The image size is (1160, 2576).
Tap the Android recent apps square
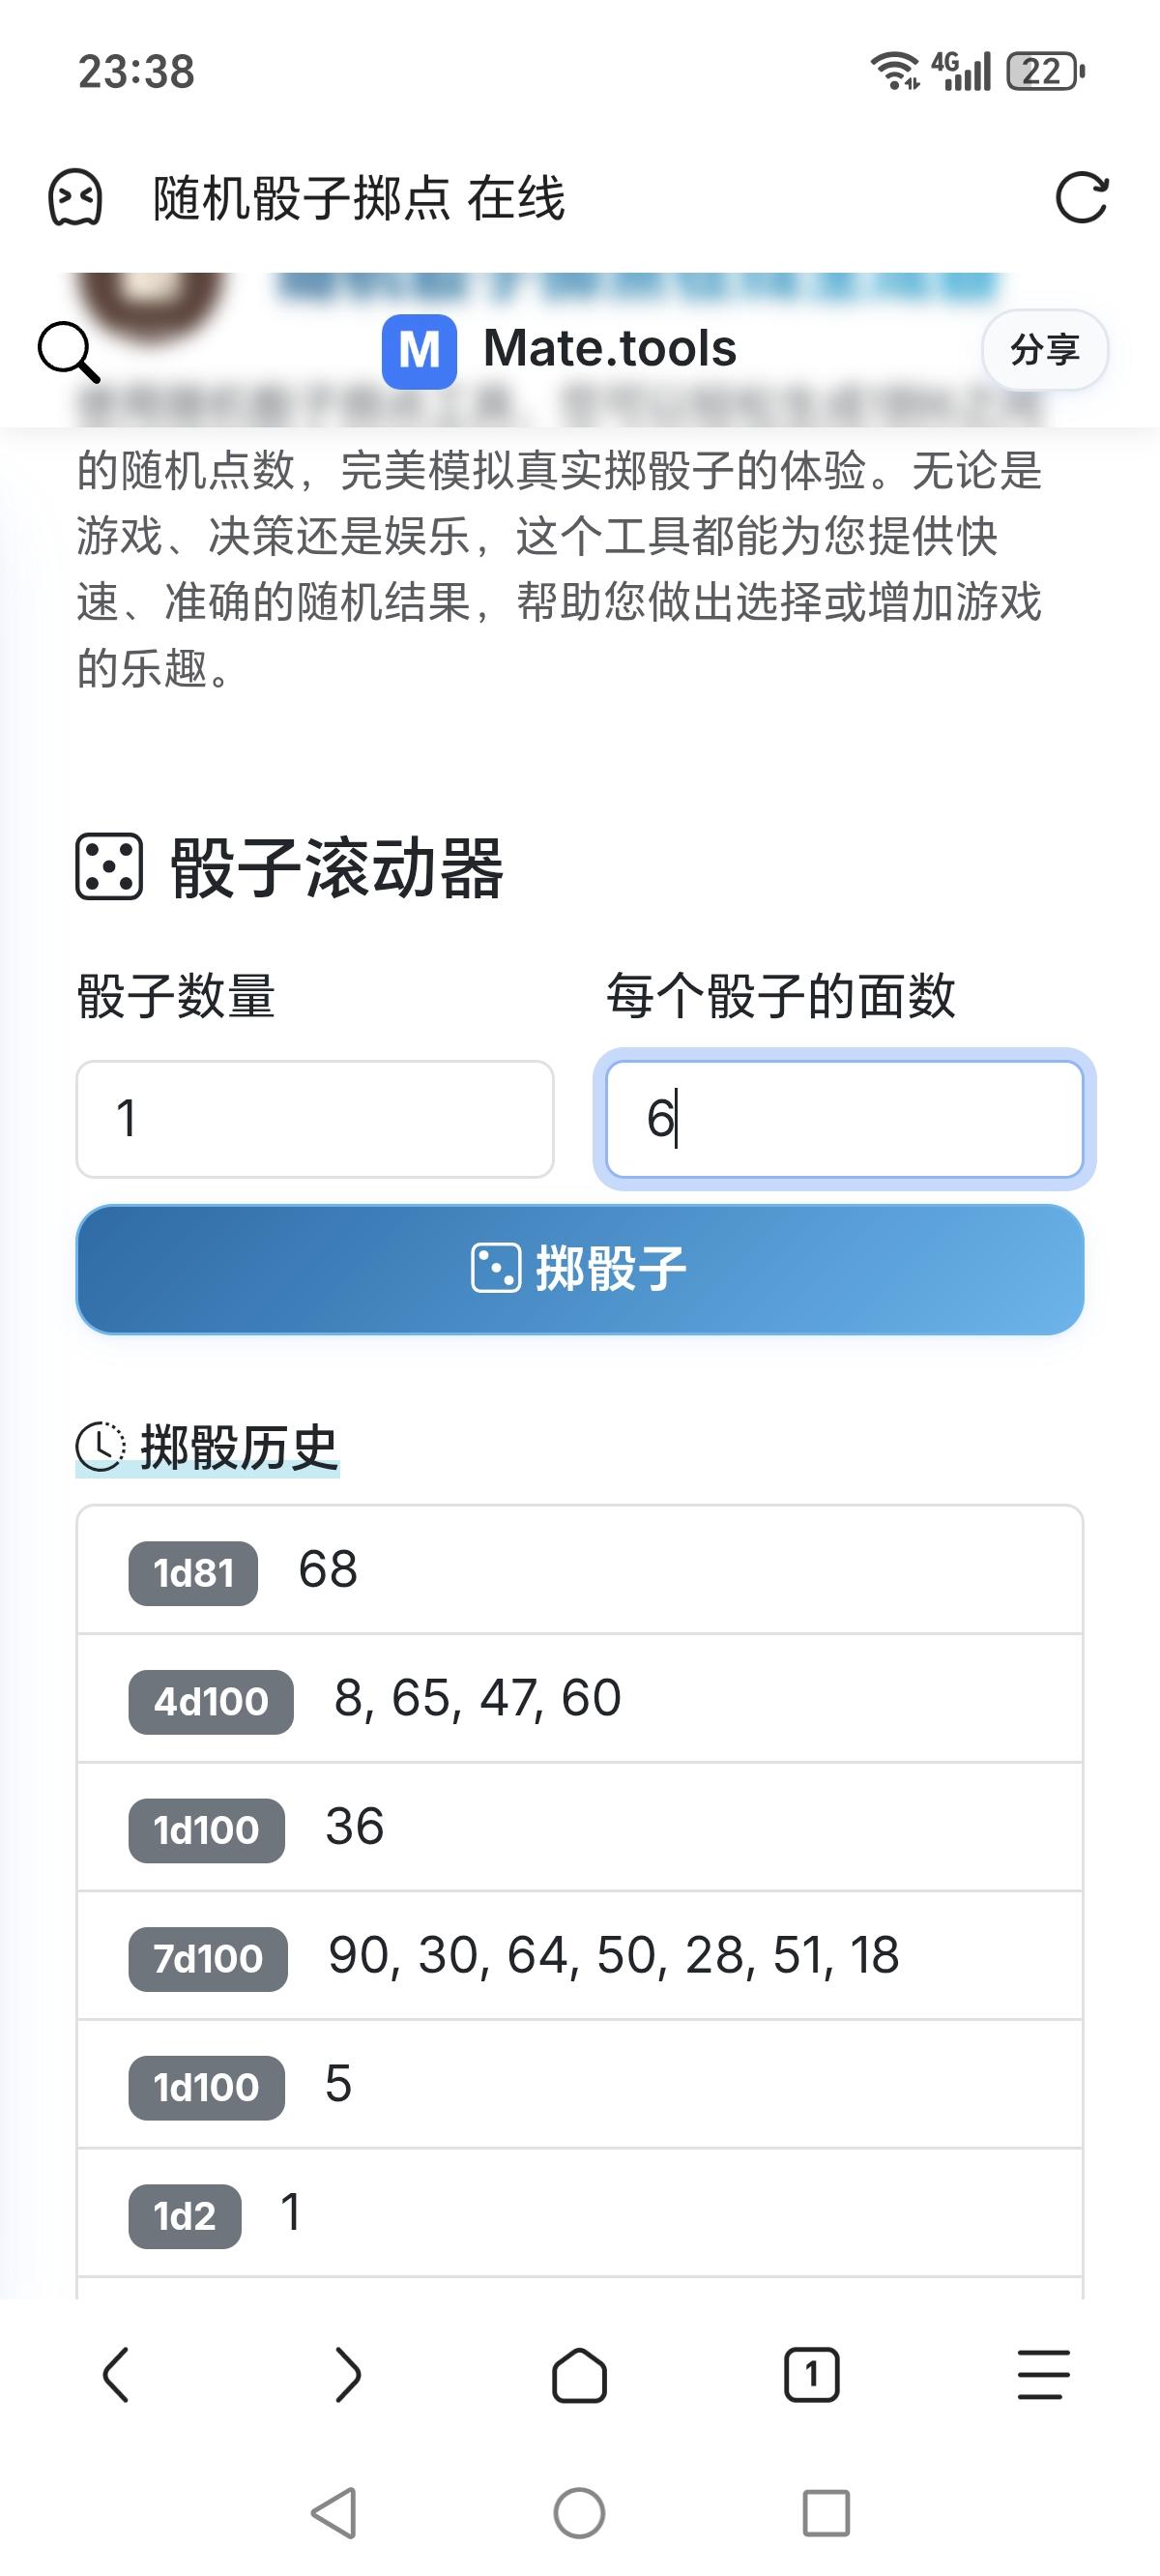[826, 2513]
